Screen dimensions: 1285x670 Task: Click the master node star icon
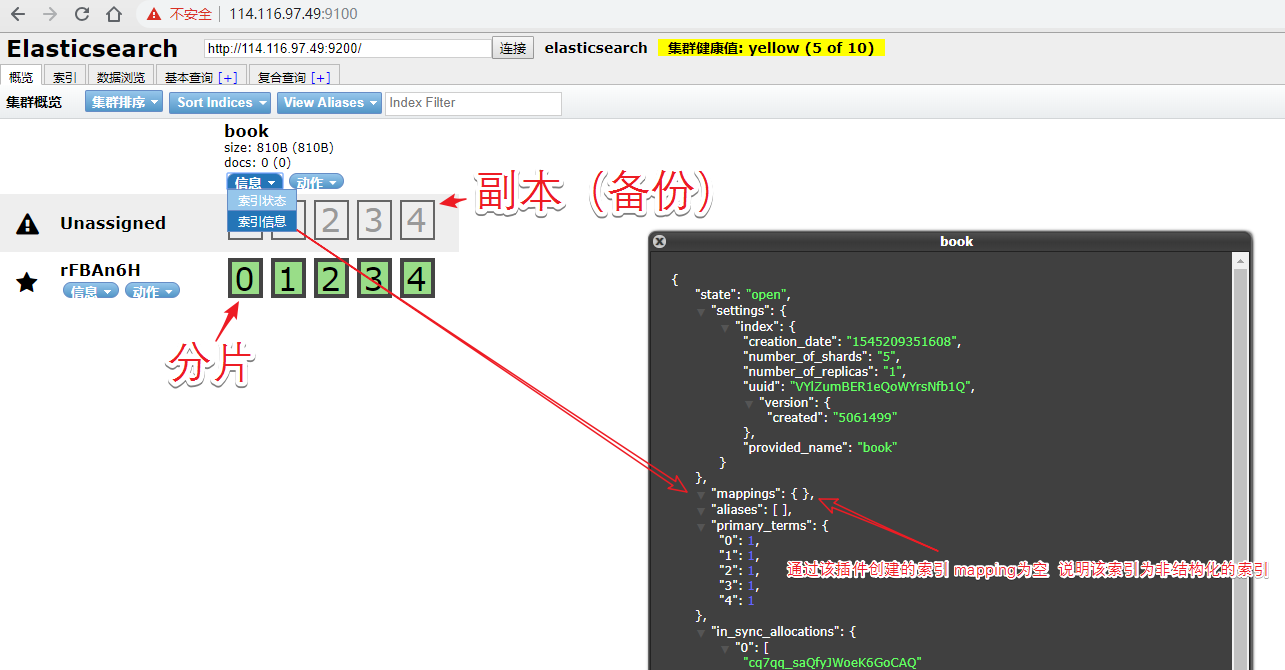27,282
